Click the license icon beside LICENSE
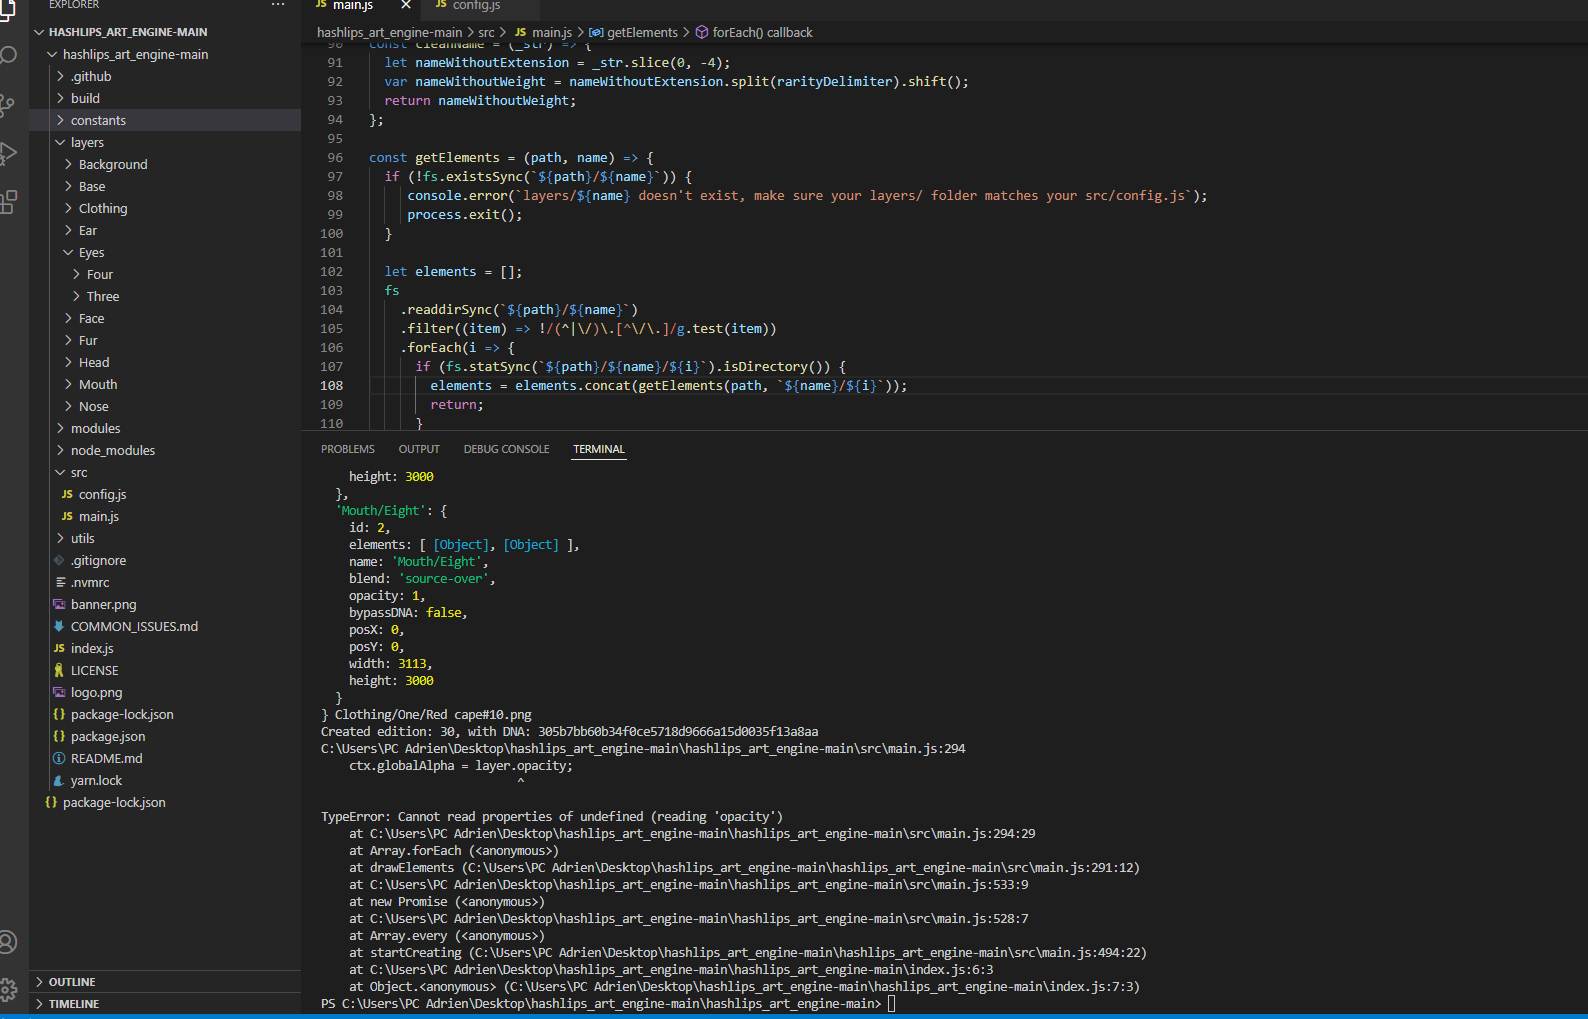This screenshot has height=1019, width=1588. tap(59, 670)
